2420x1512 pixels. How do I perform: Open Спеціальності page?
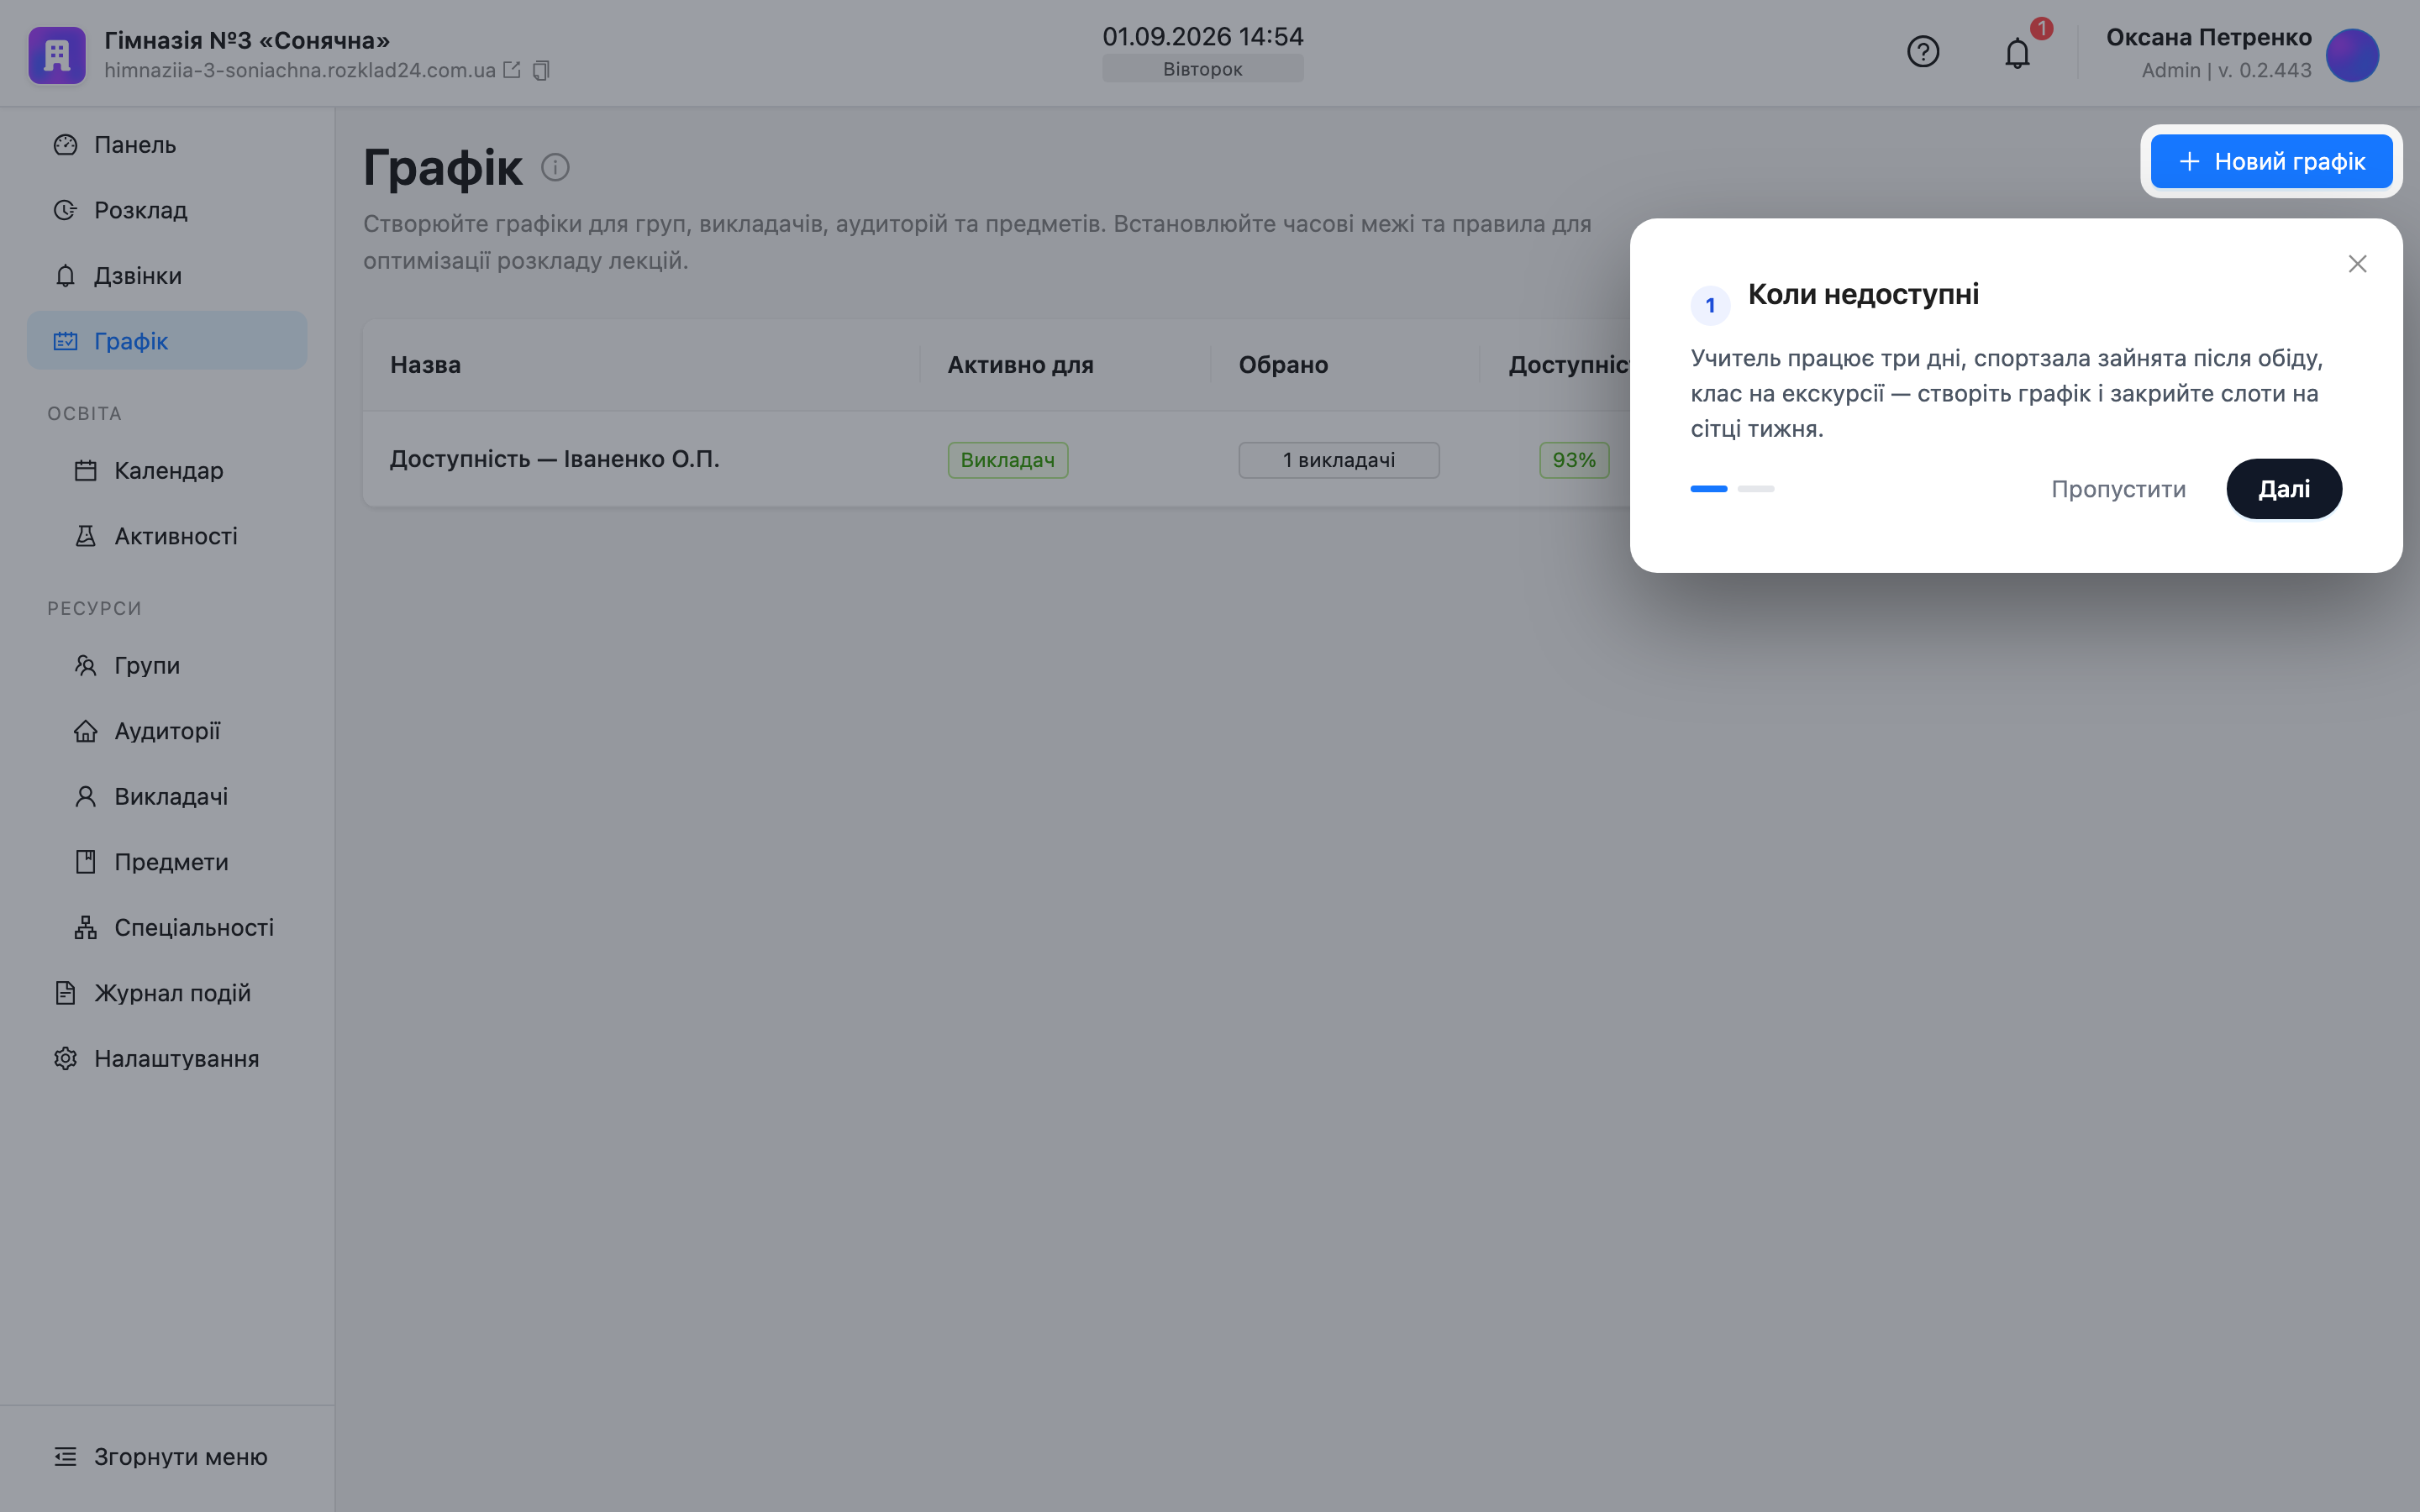[x=167, y=928]
